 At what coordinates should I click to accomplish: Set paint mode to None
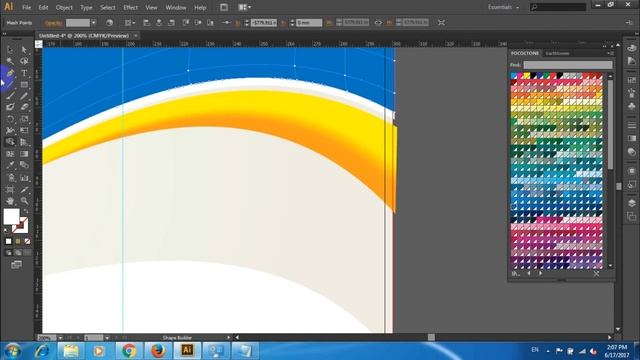(27, 241)
